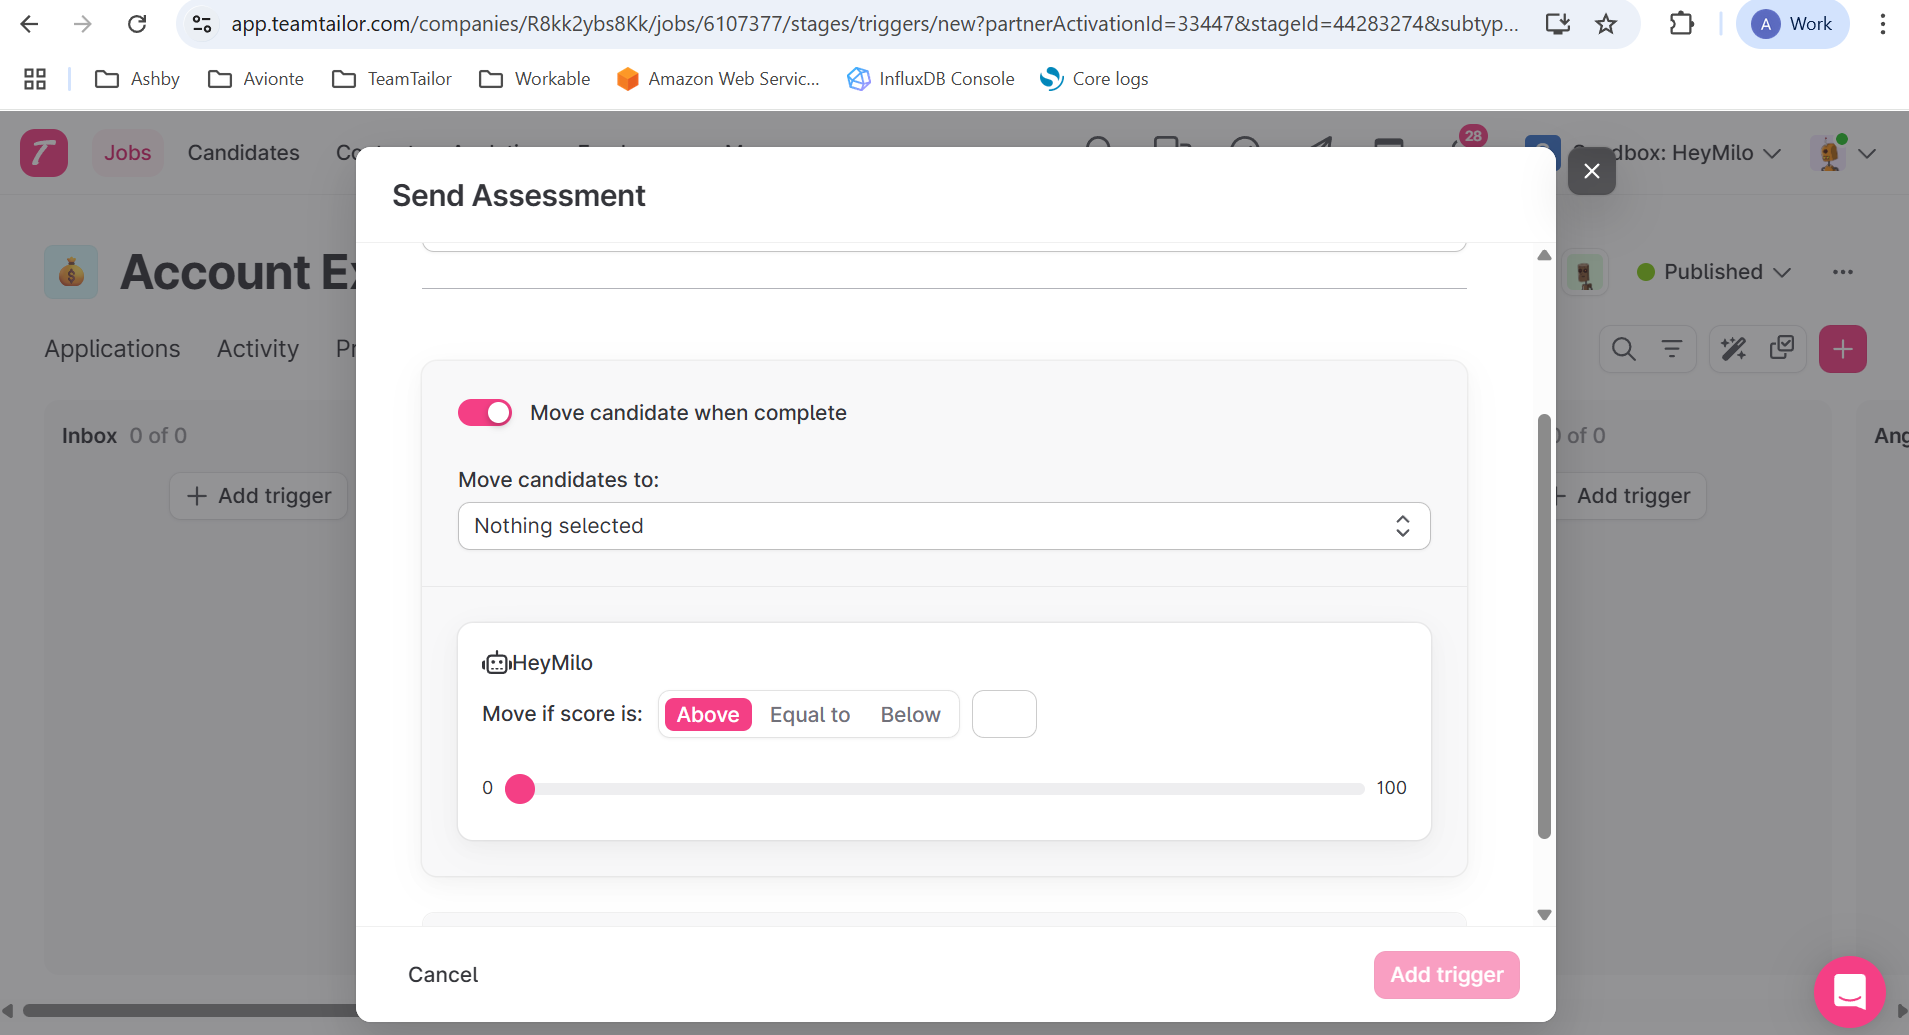Viewport: 1909px width, 1035px height.
Task: Click the score value input box
Action: [x=1004, y=715]
